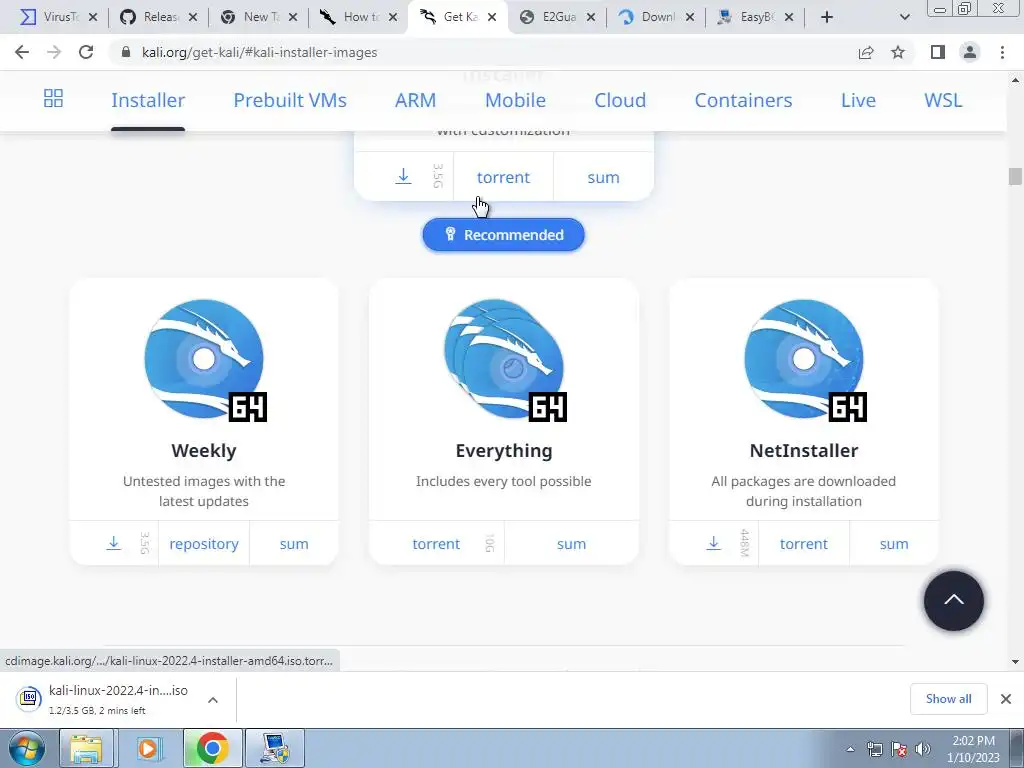
Task: Click the volume speaker tray icon
Action: point(923,749)
